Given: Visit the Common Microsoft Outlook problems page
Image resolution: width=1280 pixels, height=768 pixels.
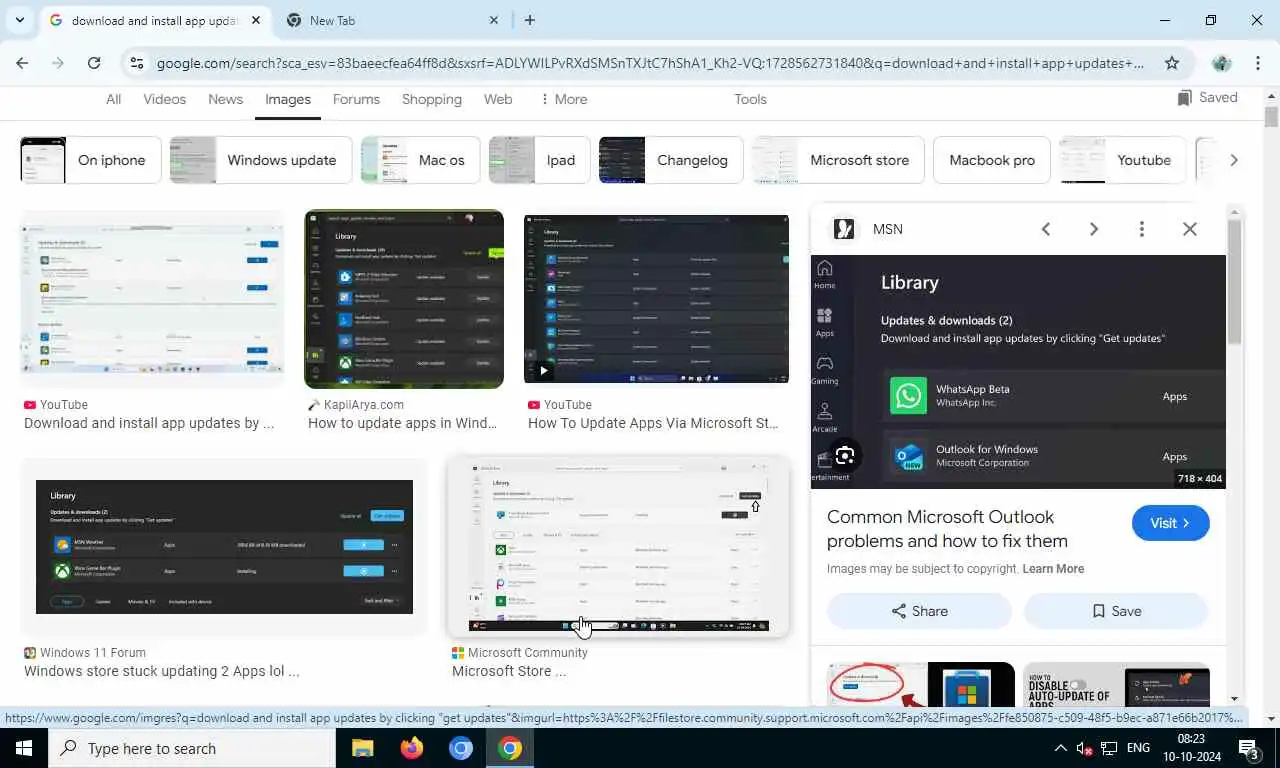Looking at the screenshot, I should pyautogui.click(x=1171, y=523).
